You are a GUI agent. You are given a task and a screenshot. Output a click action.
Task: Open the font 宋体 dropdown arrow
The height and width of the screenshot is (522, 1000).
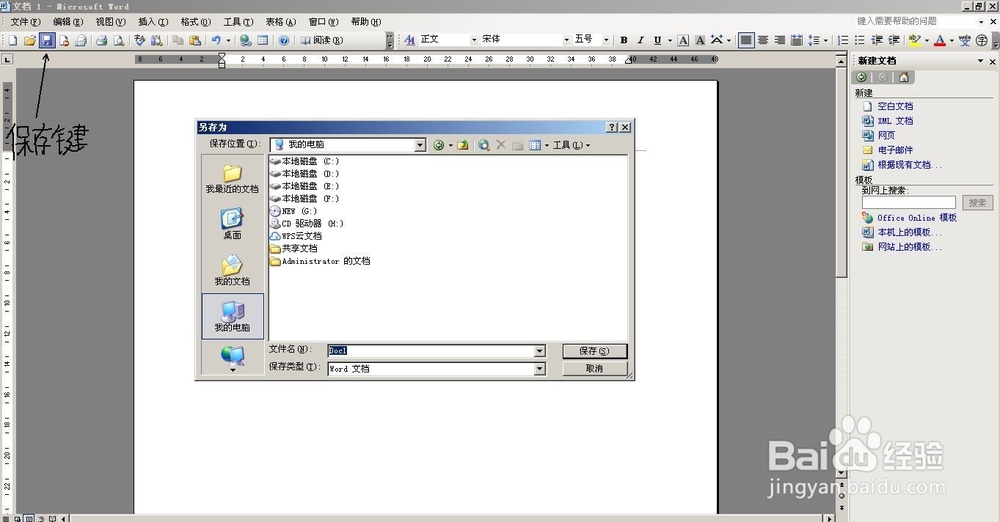click(566, 40)
